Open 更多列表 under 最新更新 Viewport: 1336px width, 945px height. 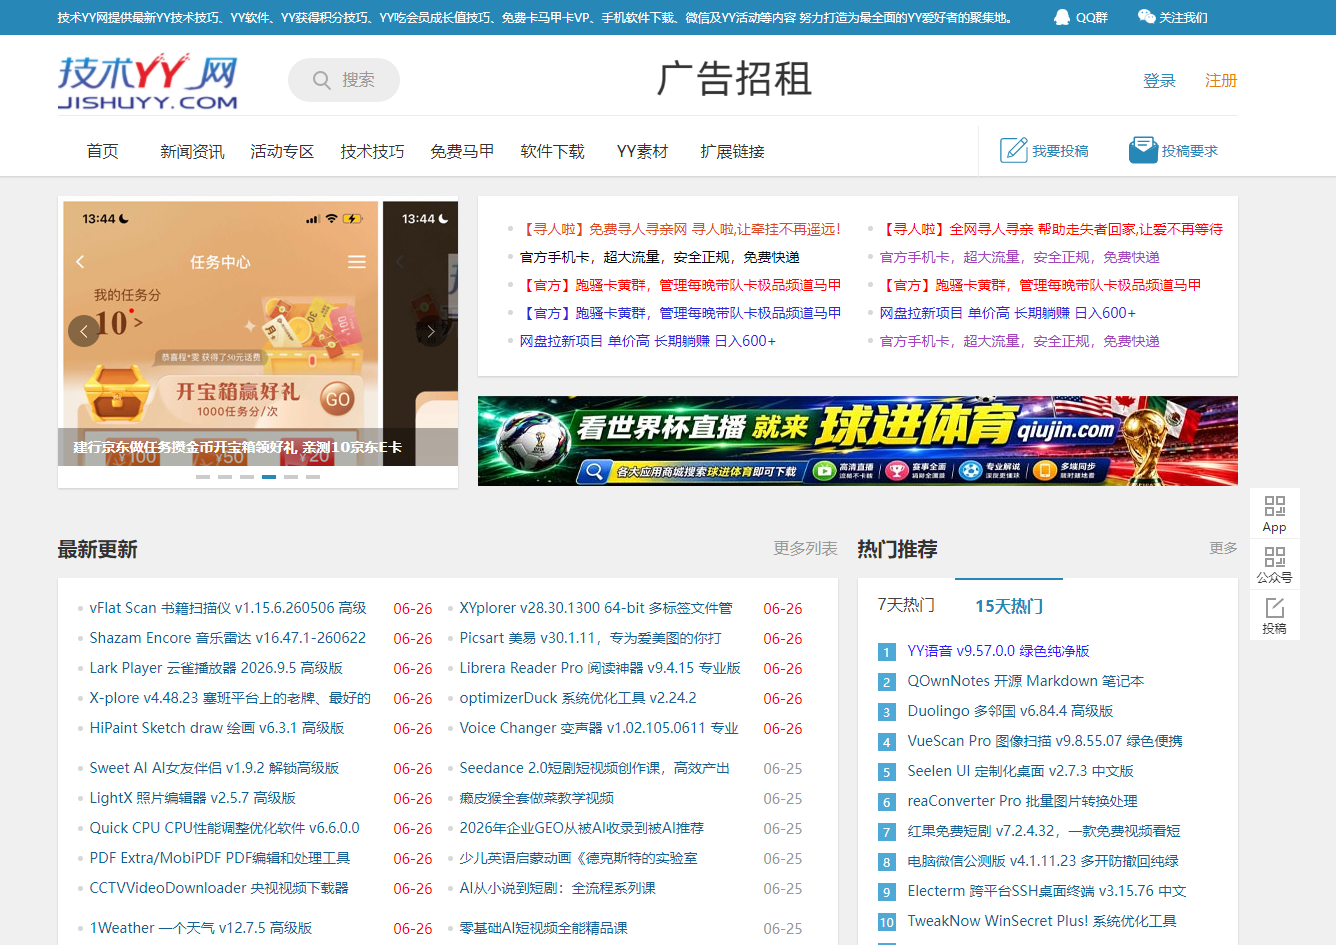805,548
